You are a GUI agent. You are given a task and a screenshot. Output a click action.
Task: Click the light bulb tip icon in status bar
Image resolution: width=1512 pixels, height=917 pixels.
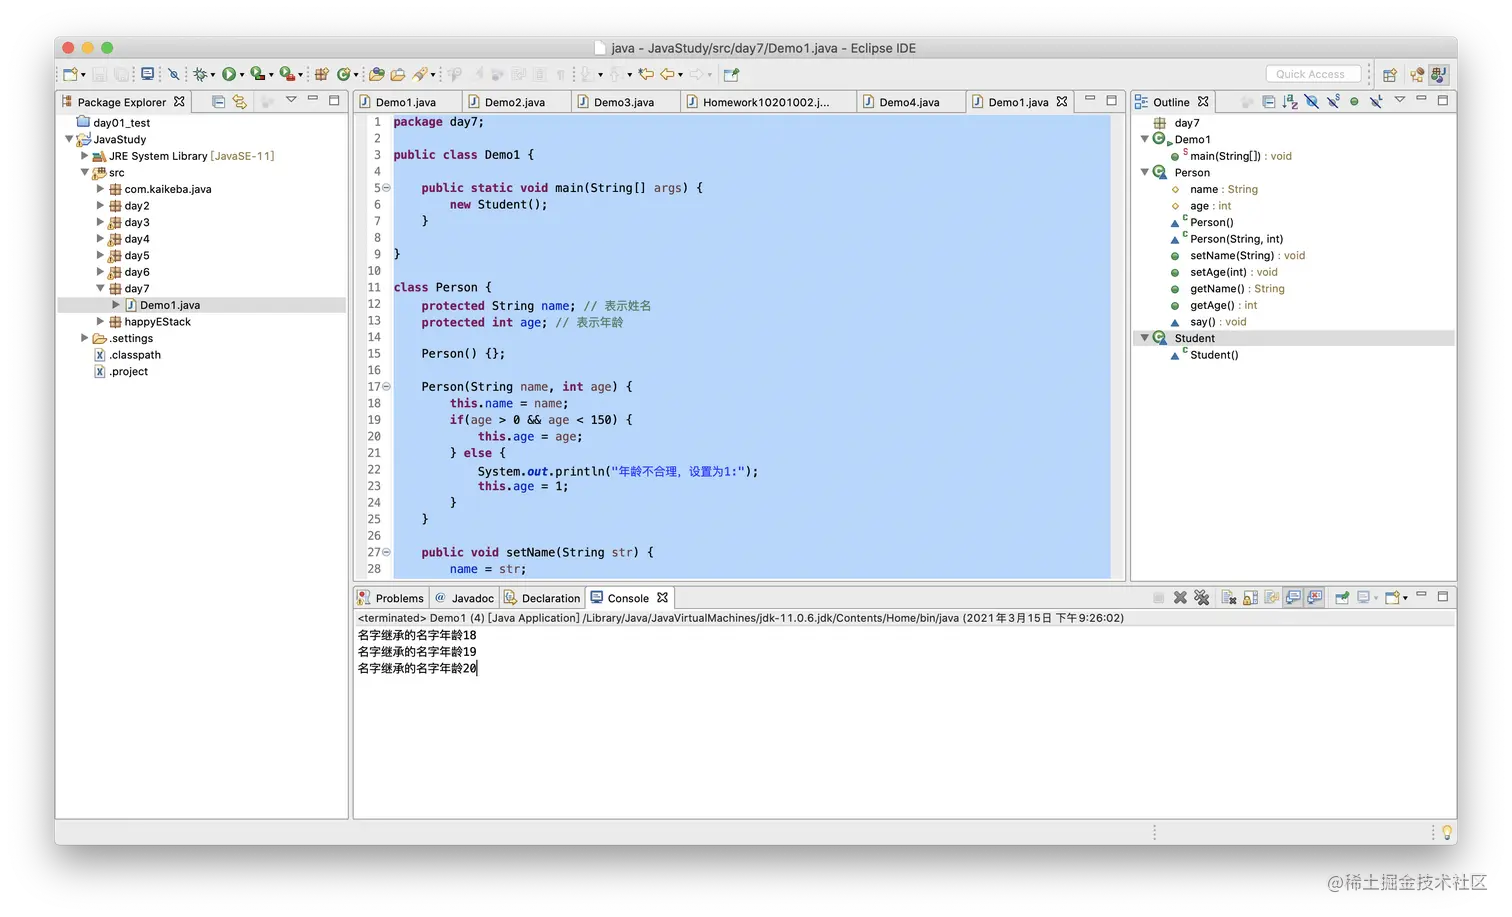pos(1446,832)
